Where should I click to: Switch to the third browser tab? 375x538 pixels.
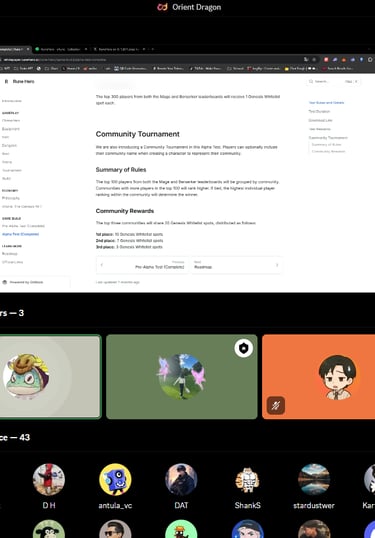[118, 49]
